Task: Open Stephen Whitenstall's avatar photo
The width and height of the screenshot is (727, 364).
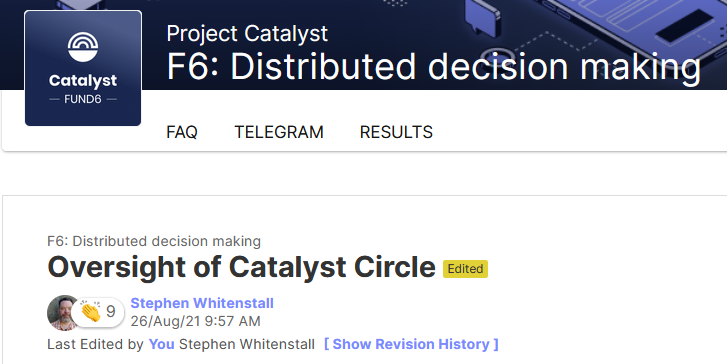Action: (63, 313)
